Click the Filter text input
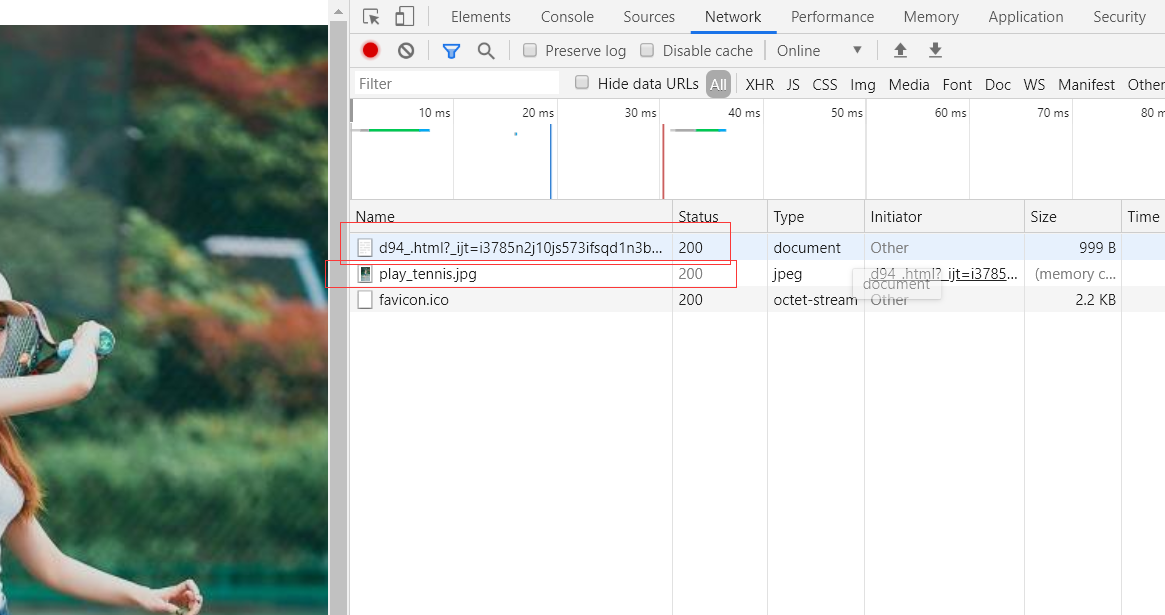Screen dimensions: 1165x615 [456, 83]
